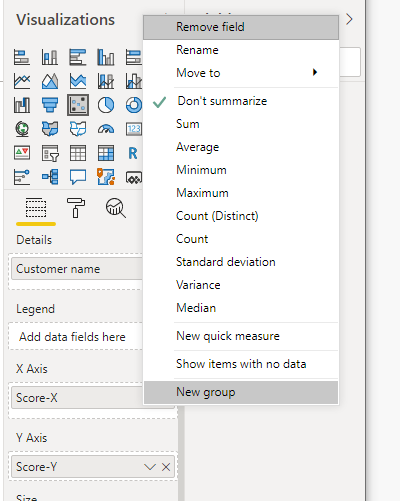Screen dimensions: 400x501
Task: Select the Matrix visual
Action: [x=106, y=153]
